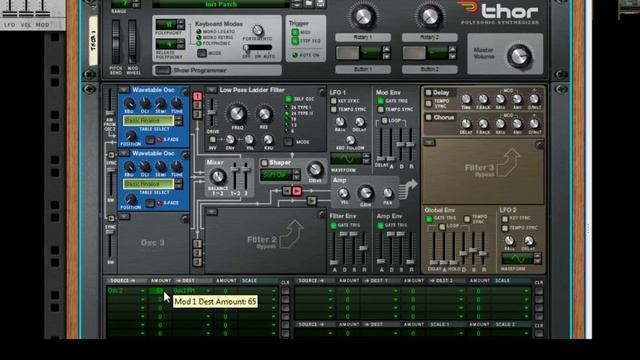640x360 pixels.
Task: Click the filter Drive slider
Action: point(211,113)
